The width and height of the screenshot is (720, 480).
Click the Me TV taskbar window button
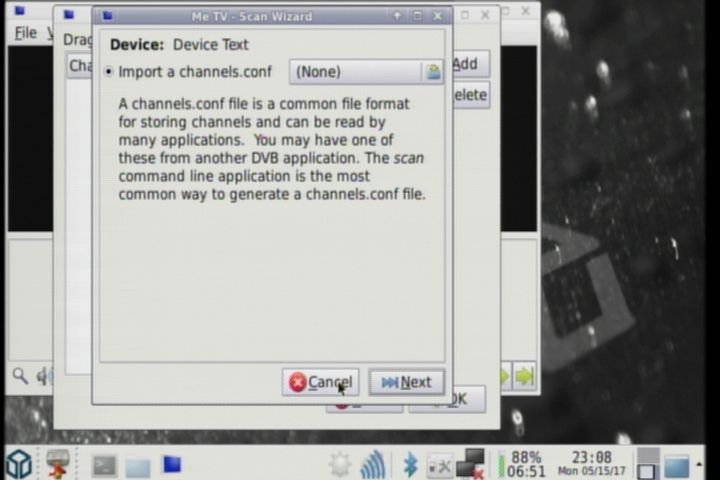pyautogui.click(x=171, y=464)
